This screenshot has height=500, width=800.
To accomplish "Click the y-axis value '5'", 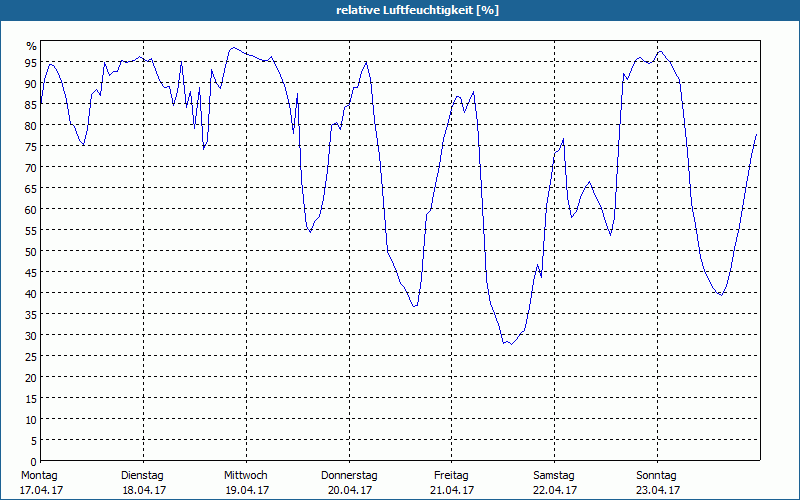I will 34,441.
